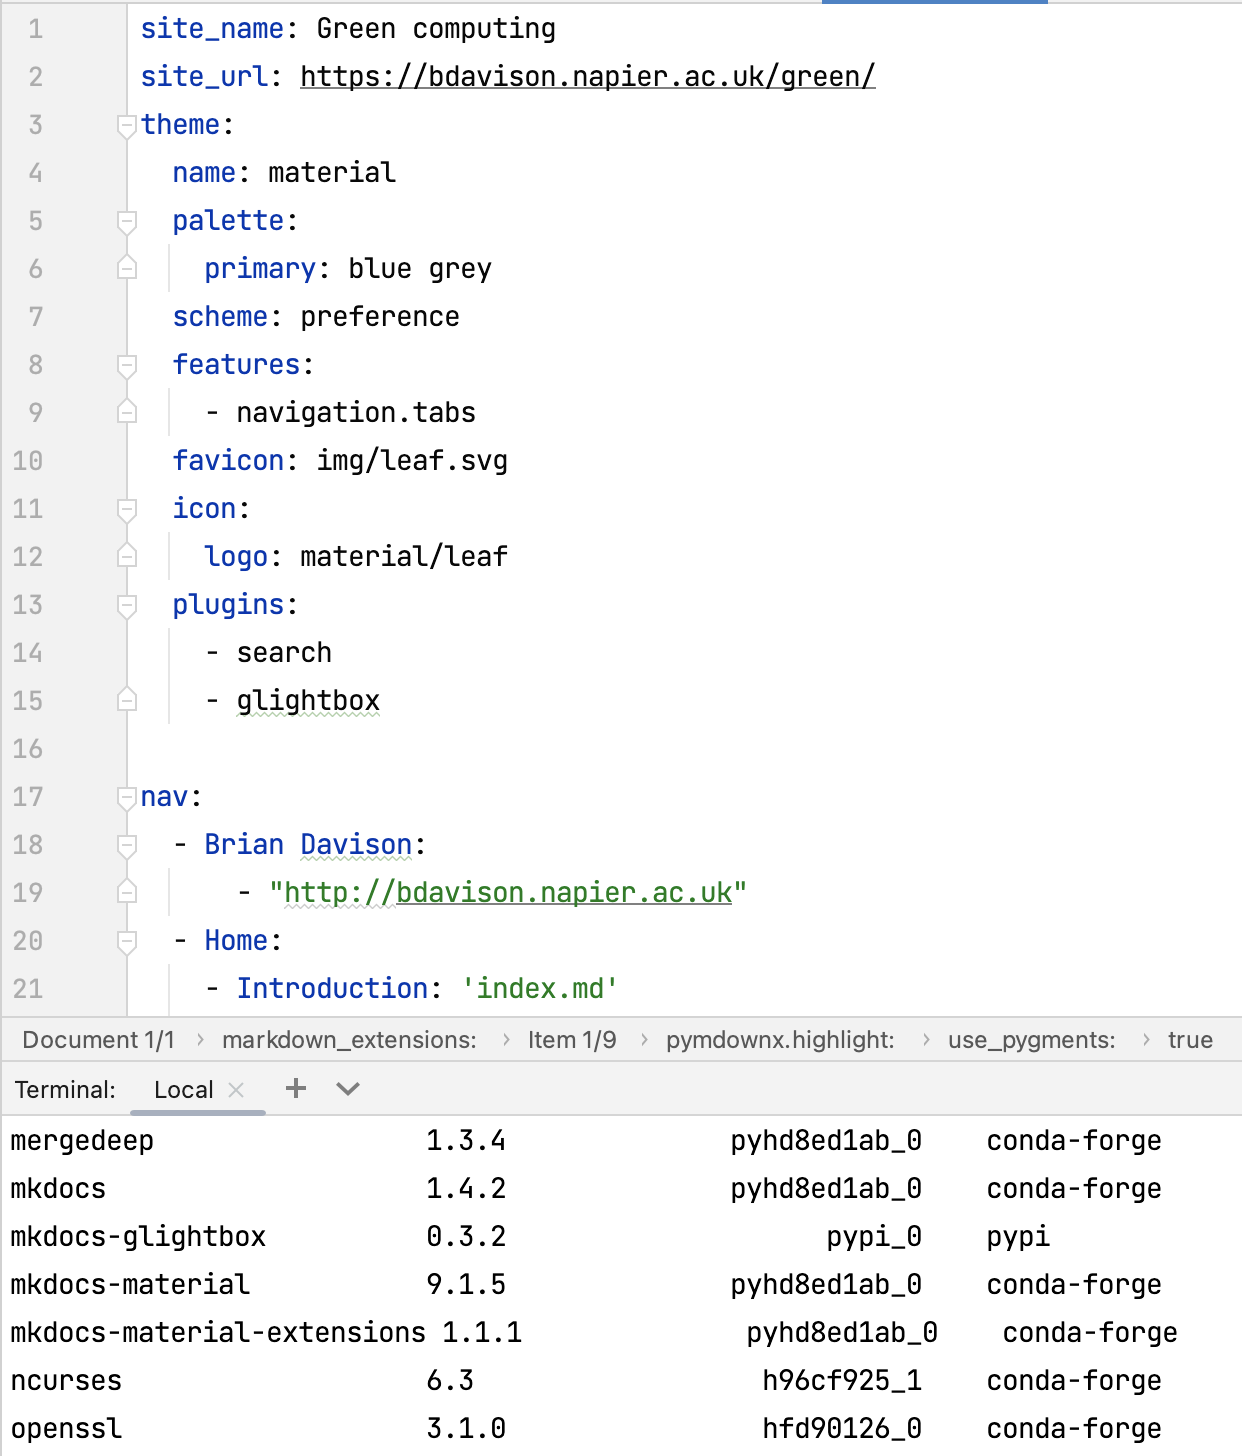
Task: Open the terminal options chevron dropdown
Action: 347,1089
